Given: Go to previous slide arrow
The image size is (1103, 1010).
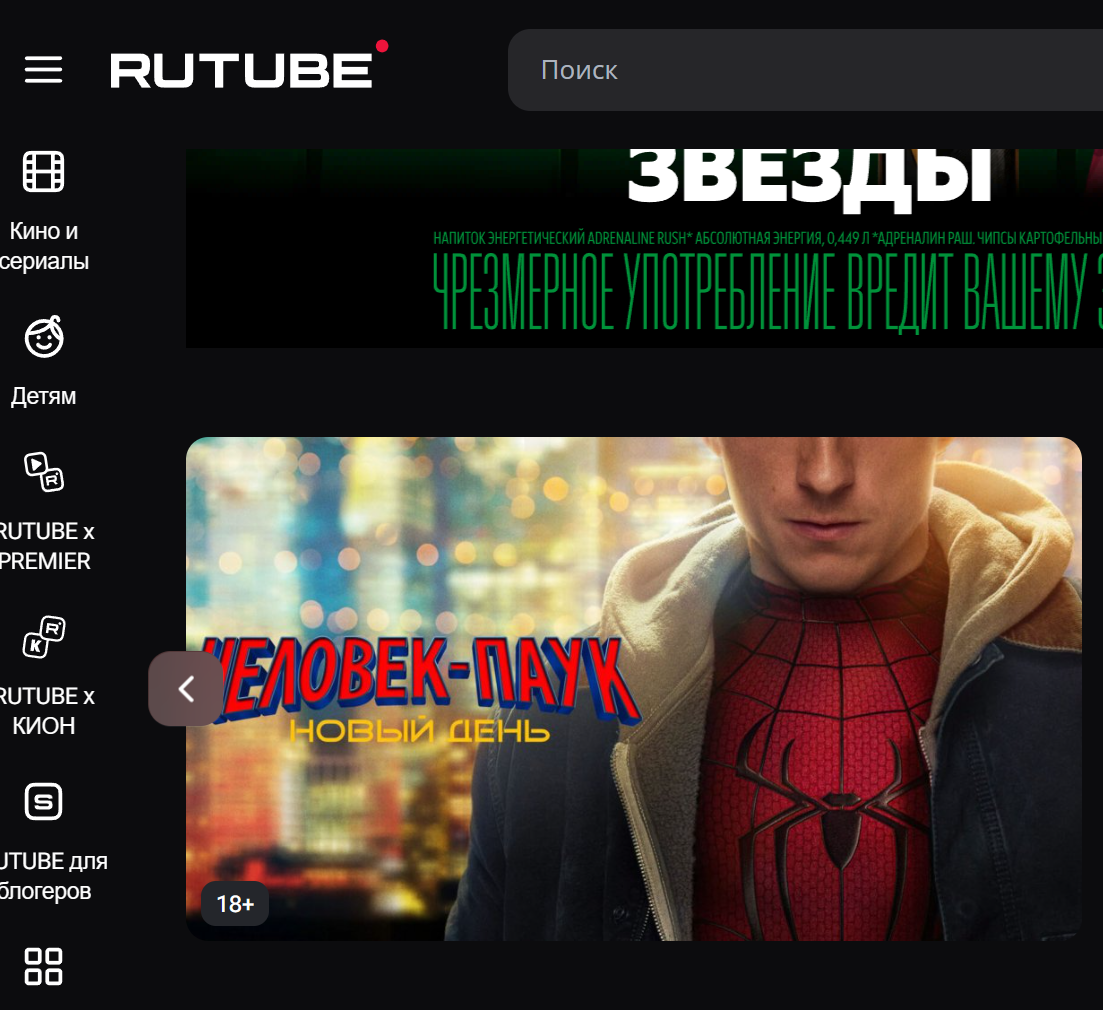Looking at the screenshot, I should point(186,689).
